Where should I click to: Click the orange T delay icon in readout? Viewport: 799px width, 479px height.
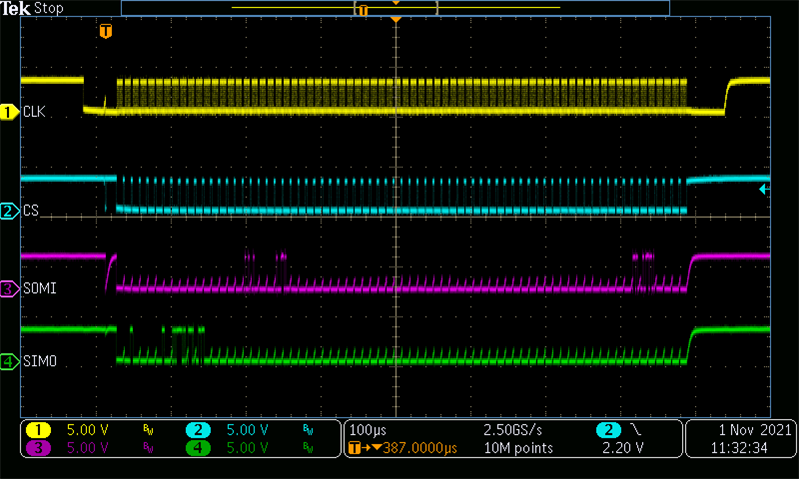[355, 448]
